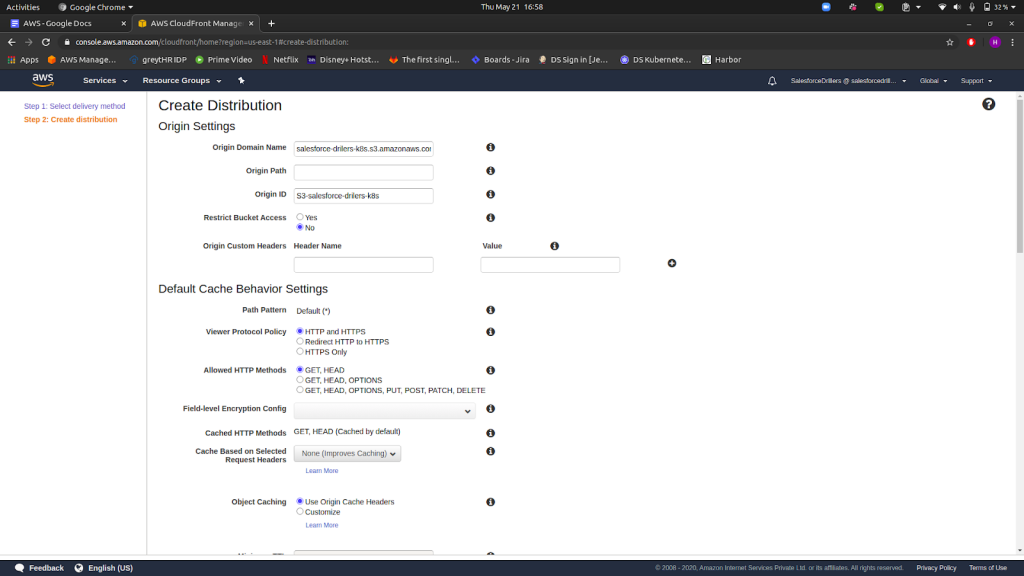Click the Feedback button
This screenshot has width=1024, height=576.
39,568
